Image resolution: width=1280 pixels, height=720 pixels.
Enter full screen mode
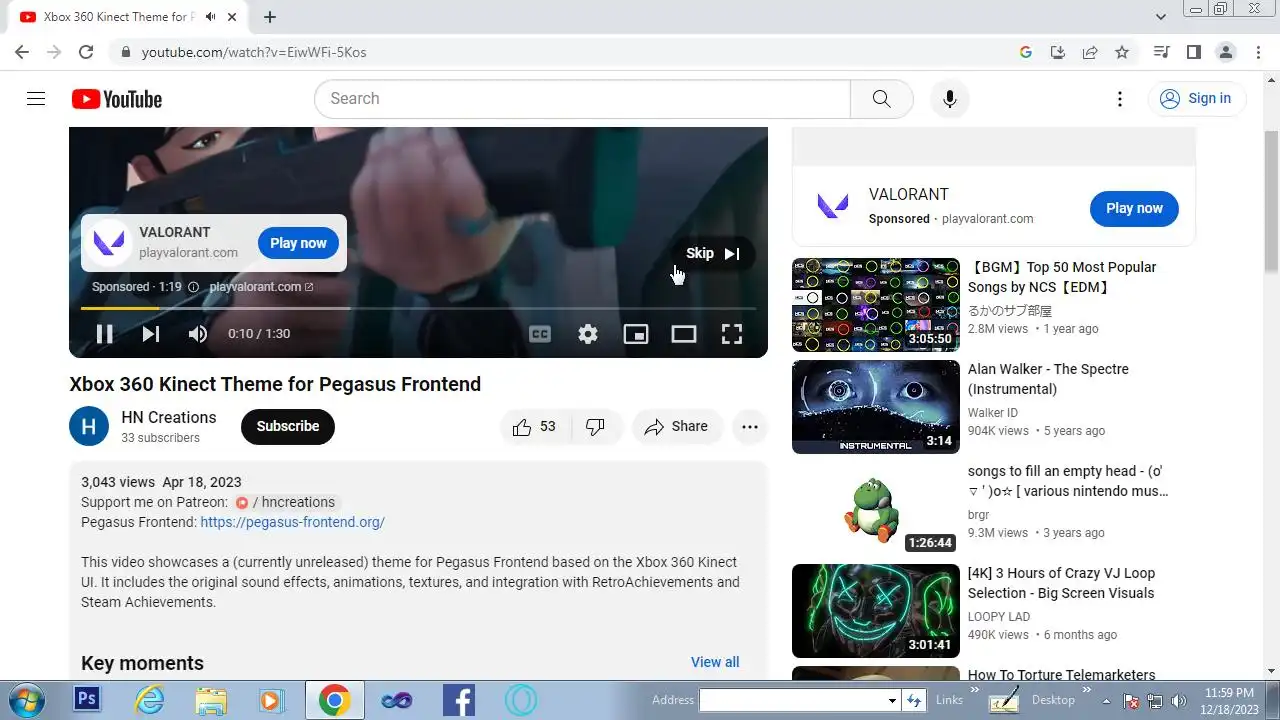(x=732, y=334)
